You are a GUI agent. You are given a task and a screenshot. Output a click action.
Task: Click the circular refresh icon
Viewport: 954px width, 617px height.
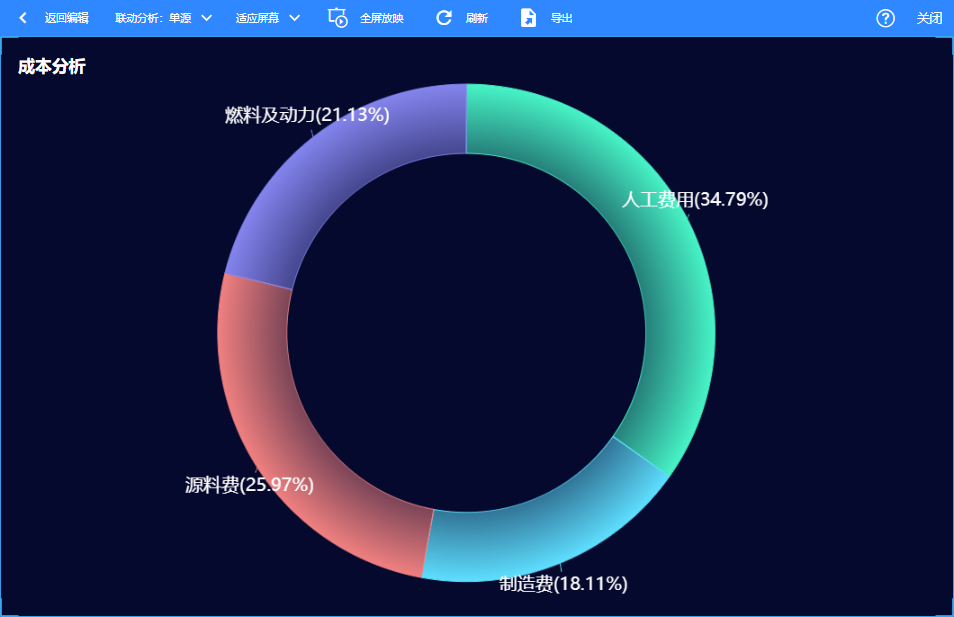click(x=444, y=18)
